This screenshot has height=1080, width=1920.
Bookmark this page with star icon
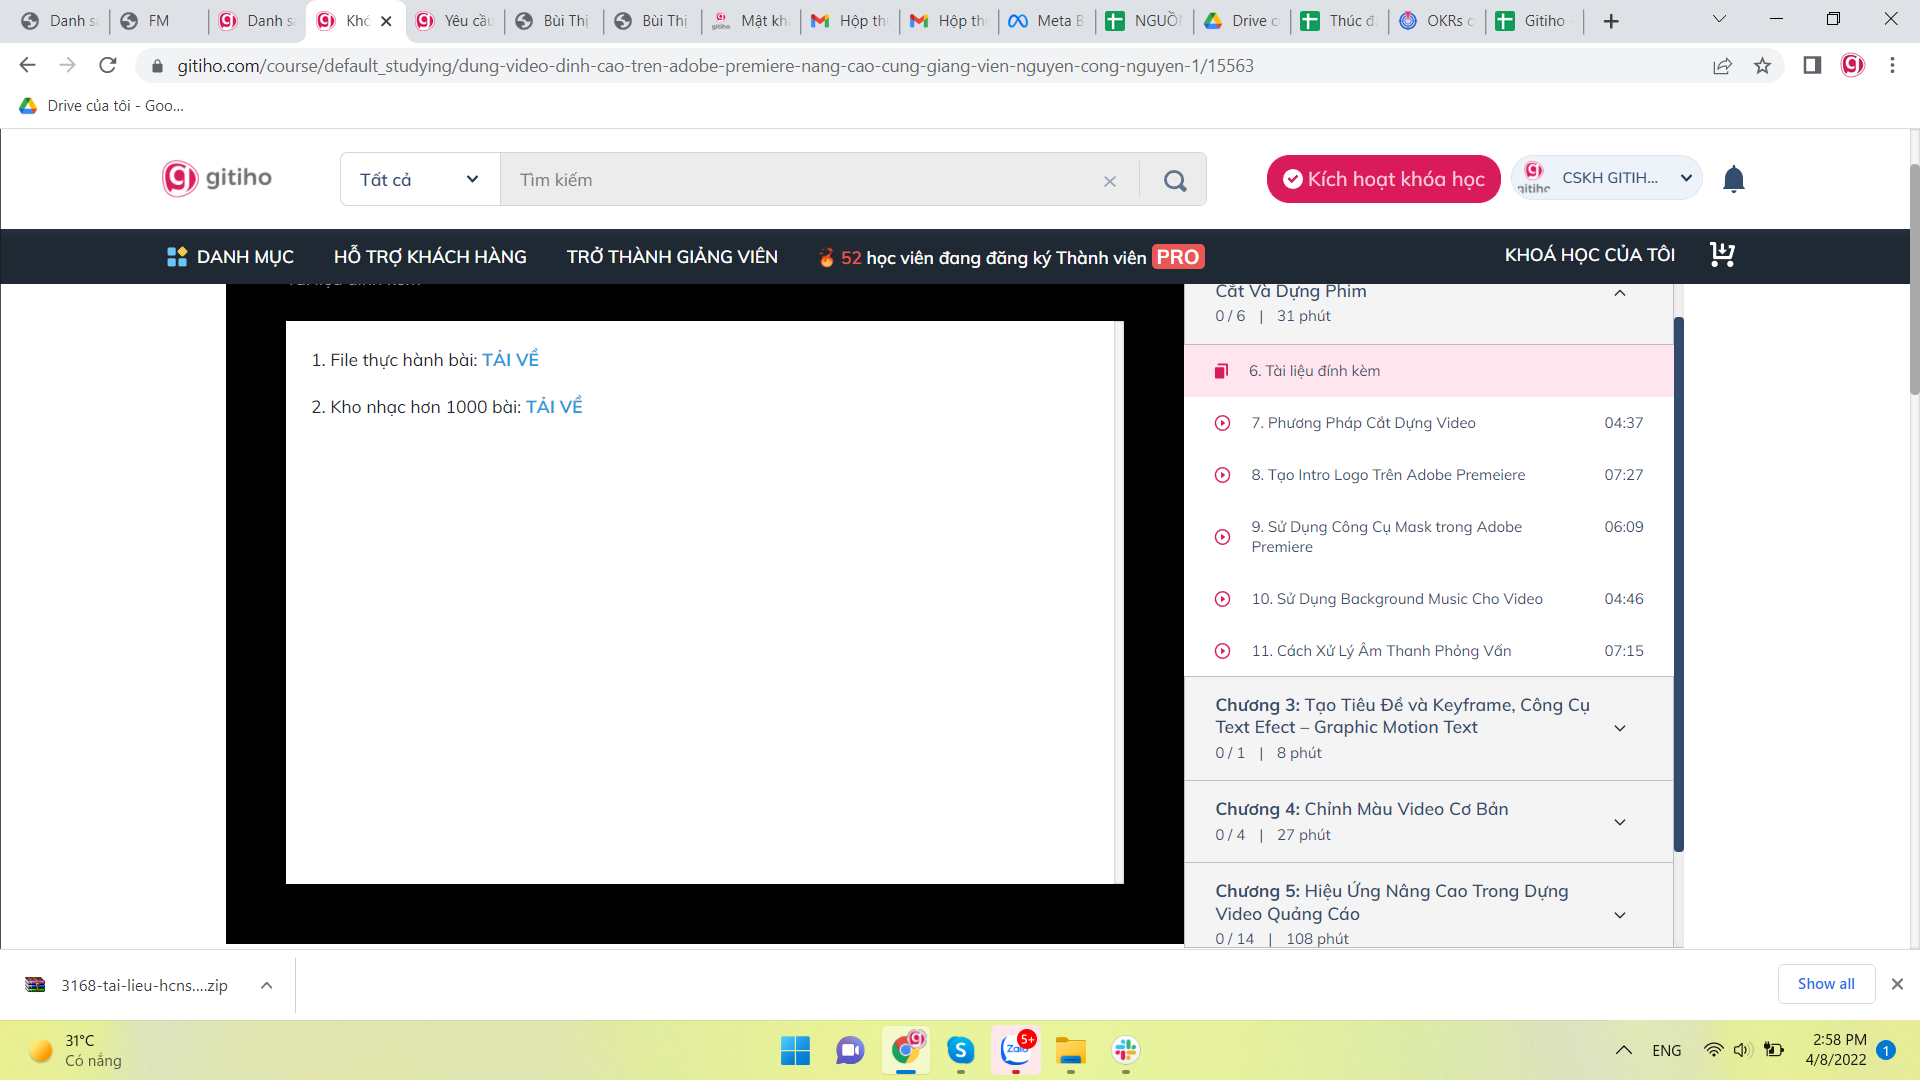pos(1762,66)
